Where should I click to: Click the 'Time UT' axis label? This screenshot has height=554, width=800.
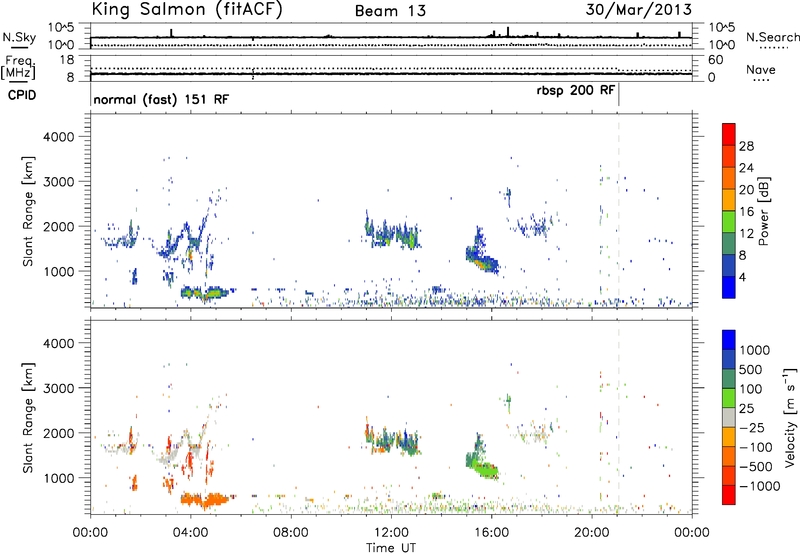click(390, 548)
